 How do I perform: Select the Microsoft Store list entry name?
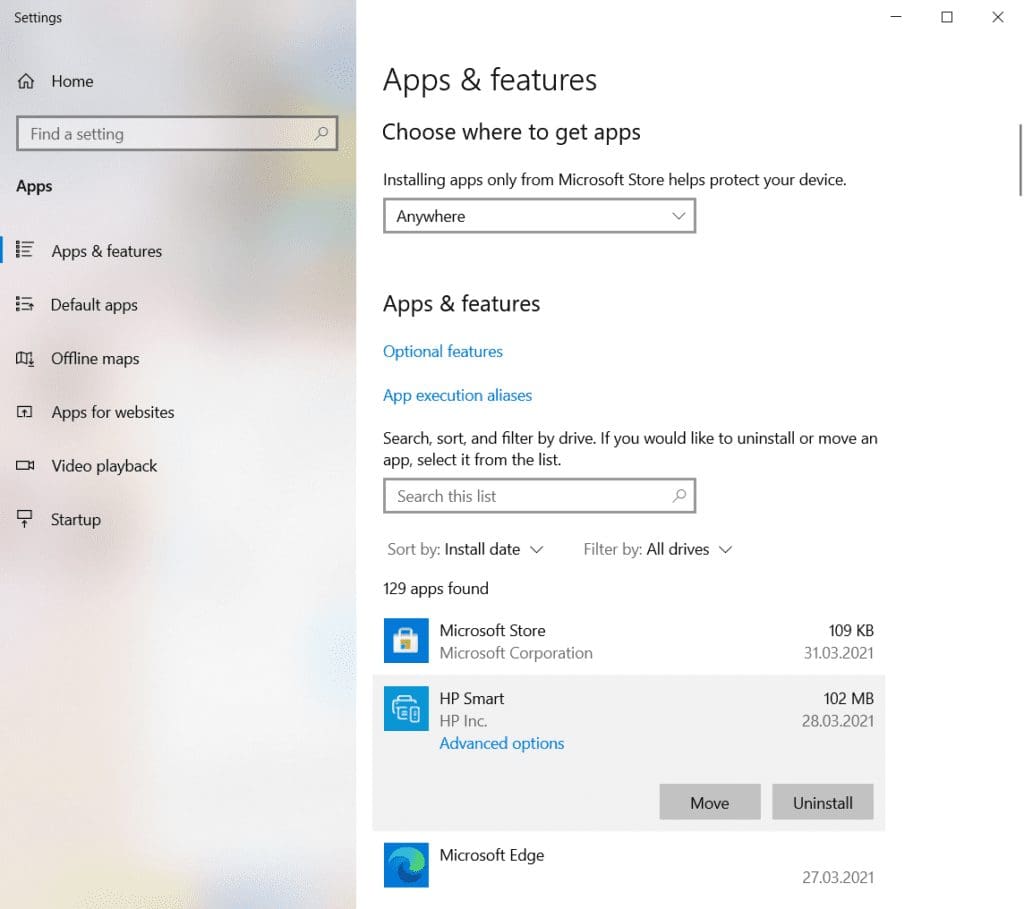pos(492,630)
